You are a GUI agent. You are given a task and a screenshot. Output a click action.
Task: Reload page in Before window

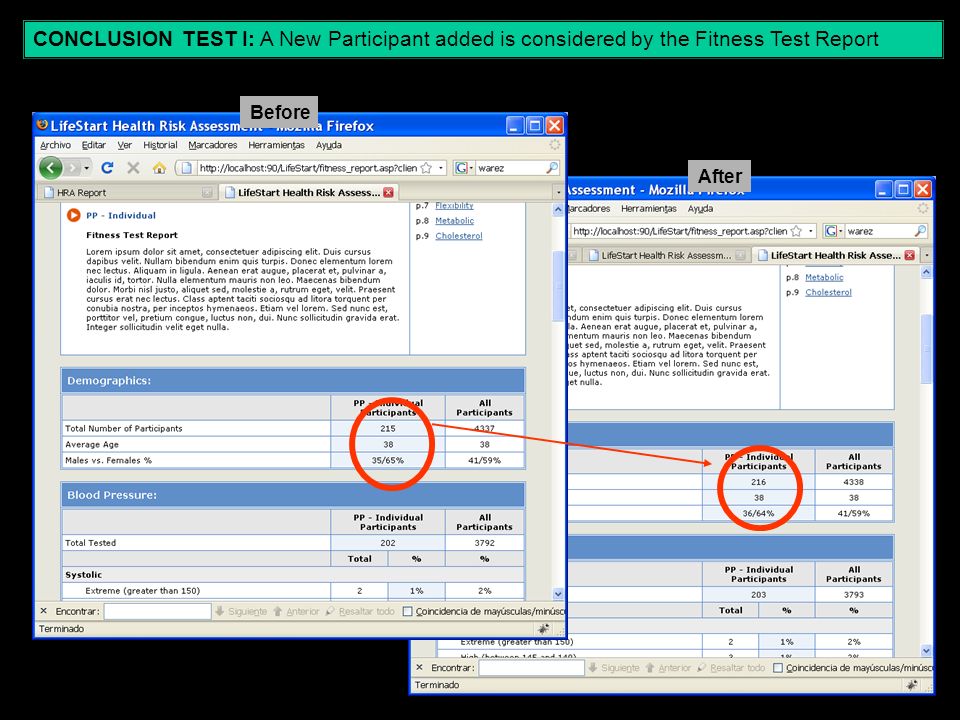pyautogui.click(x=107, y=168)
